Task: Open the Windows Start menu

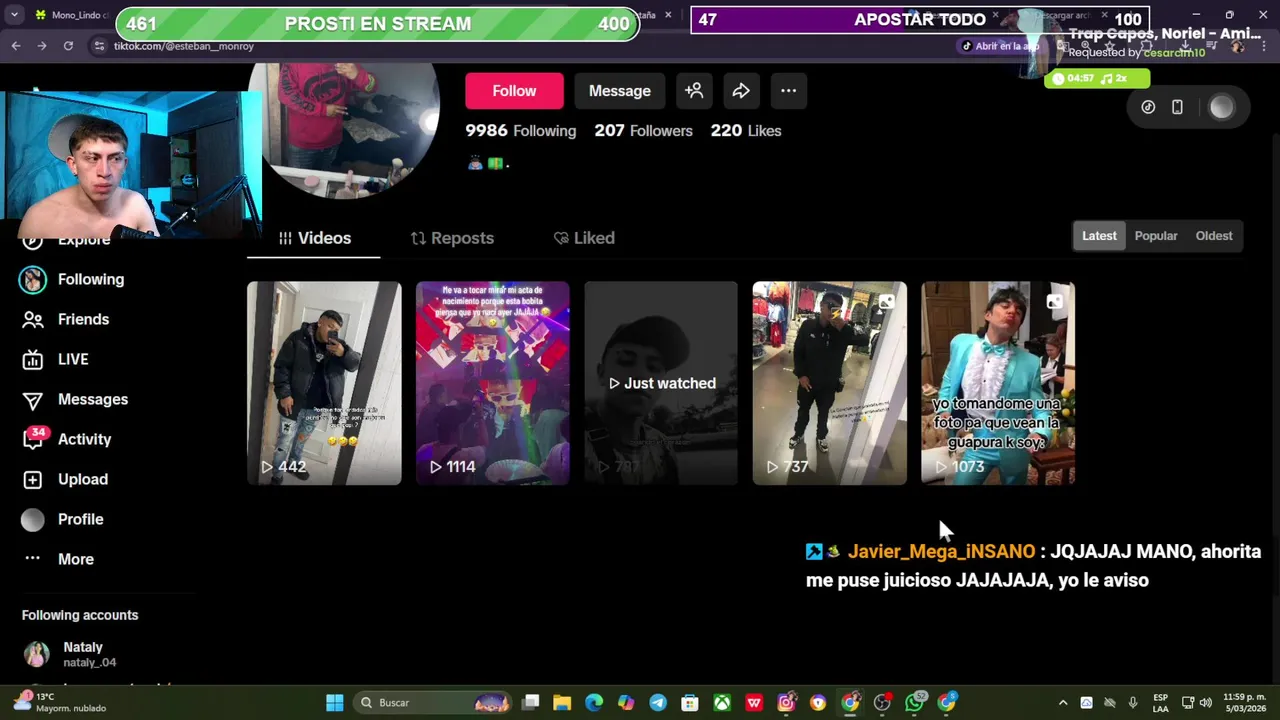Action: [x=335, y=703]
